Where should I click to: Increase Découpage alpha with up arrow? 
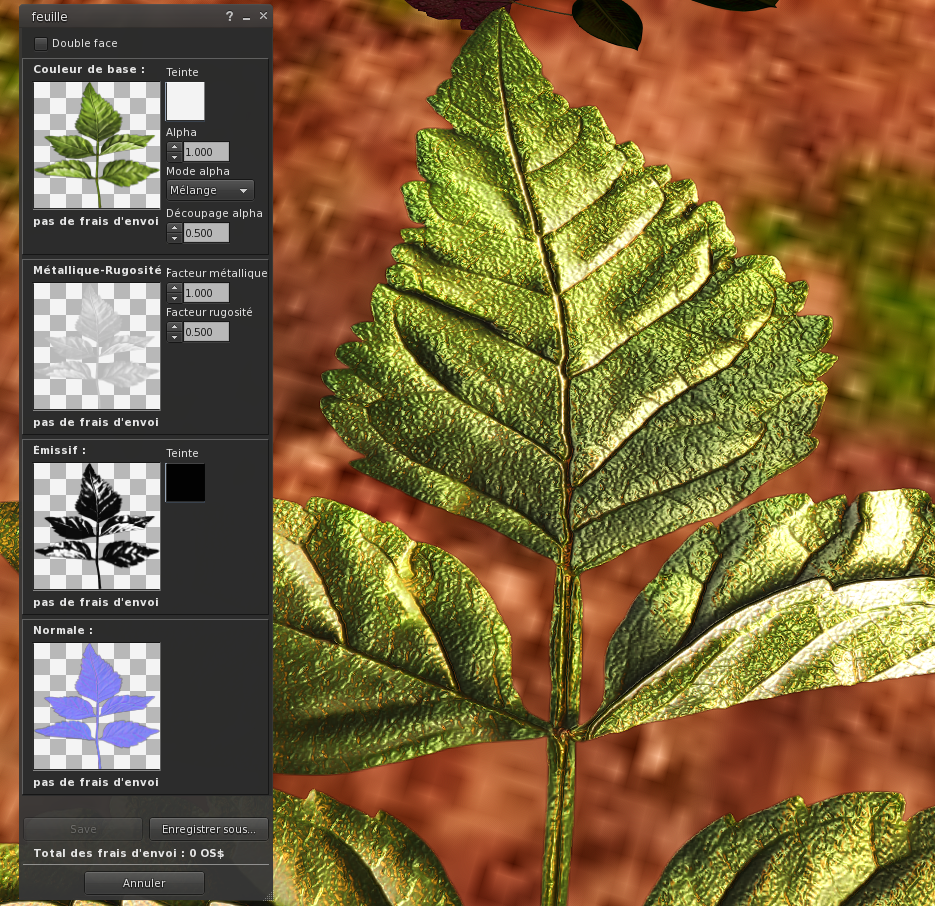(174, 228)
